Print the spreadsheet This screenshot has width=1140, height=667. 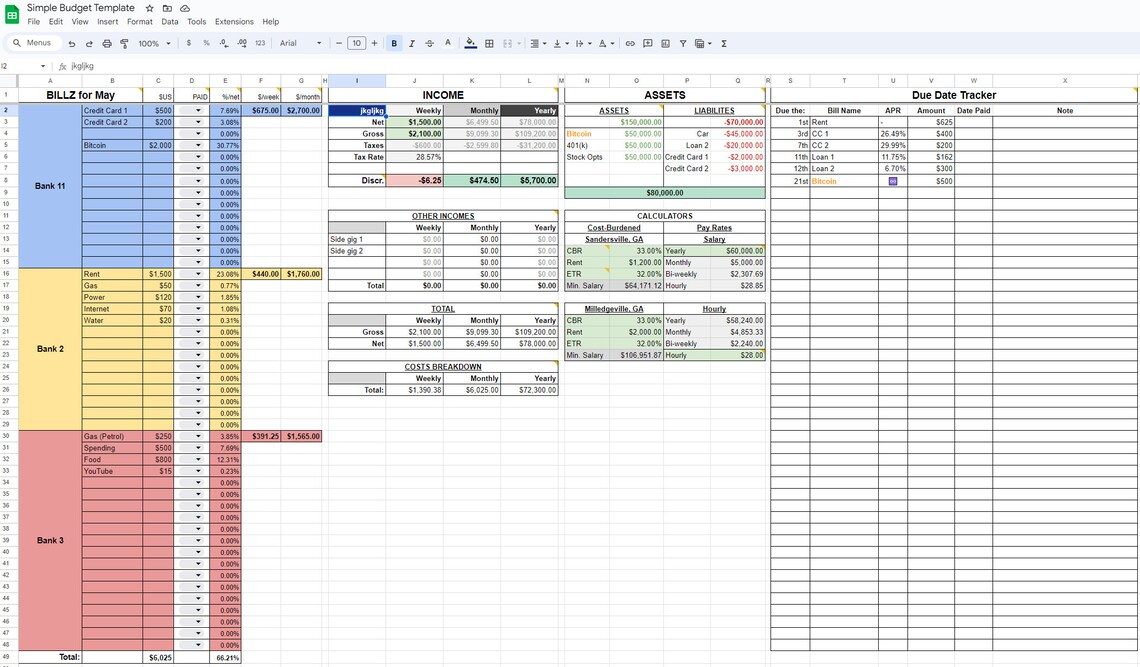click(x=108, y=43)
